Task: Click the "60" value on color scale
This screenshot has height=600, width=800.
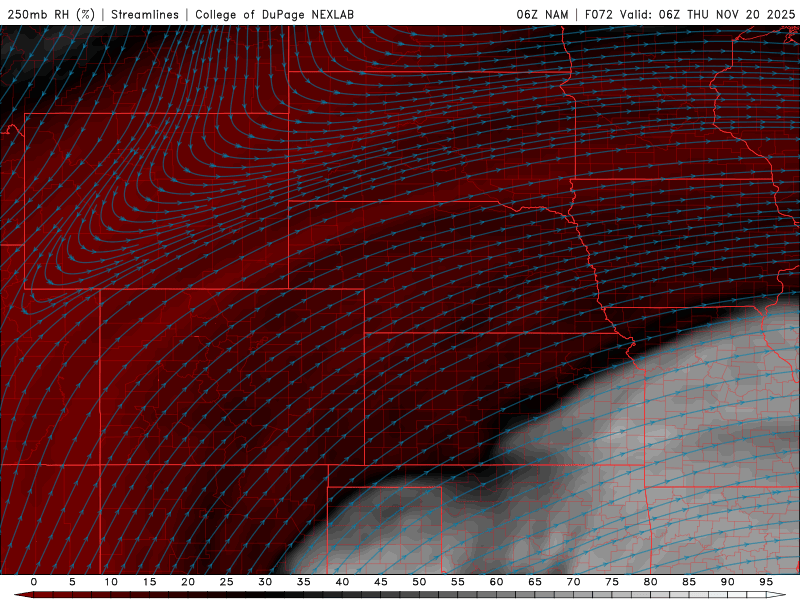Action: coord(496,582)
